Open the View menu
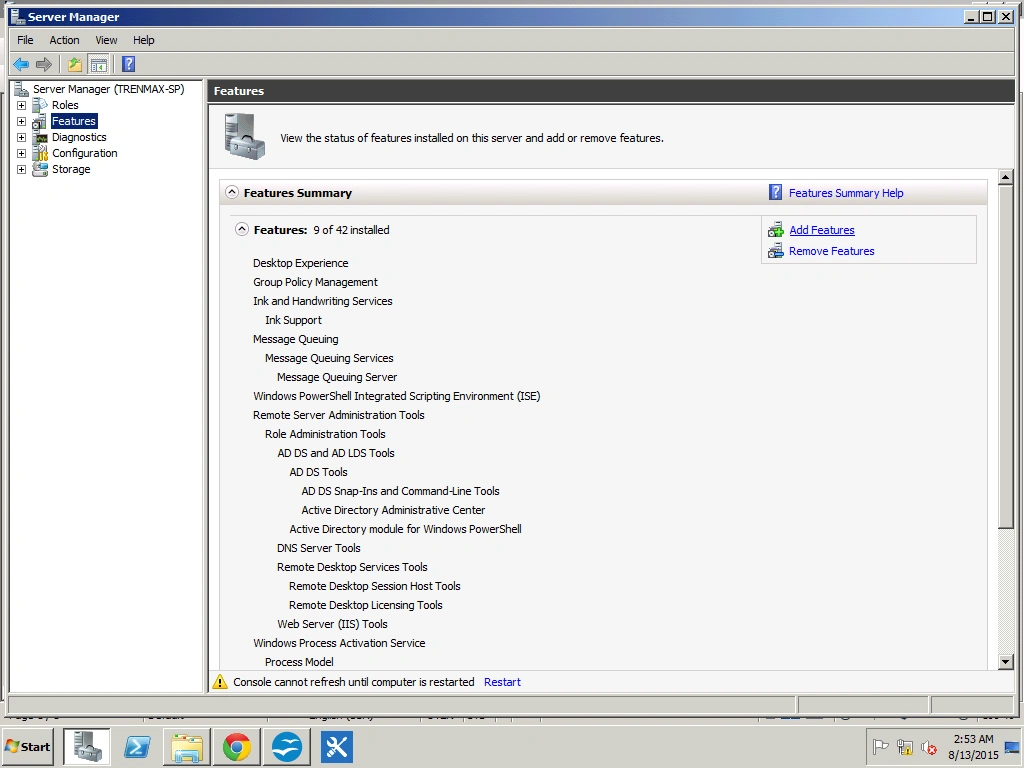Screen dimensions: 1024x768 click(x=106, y=40)
